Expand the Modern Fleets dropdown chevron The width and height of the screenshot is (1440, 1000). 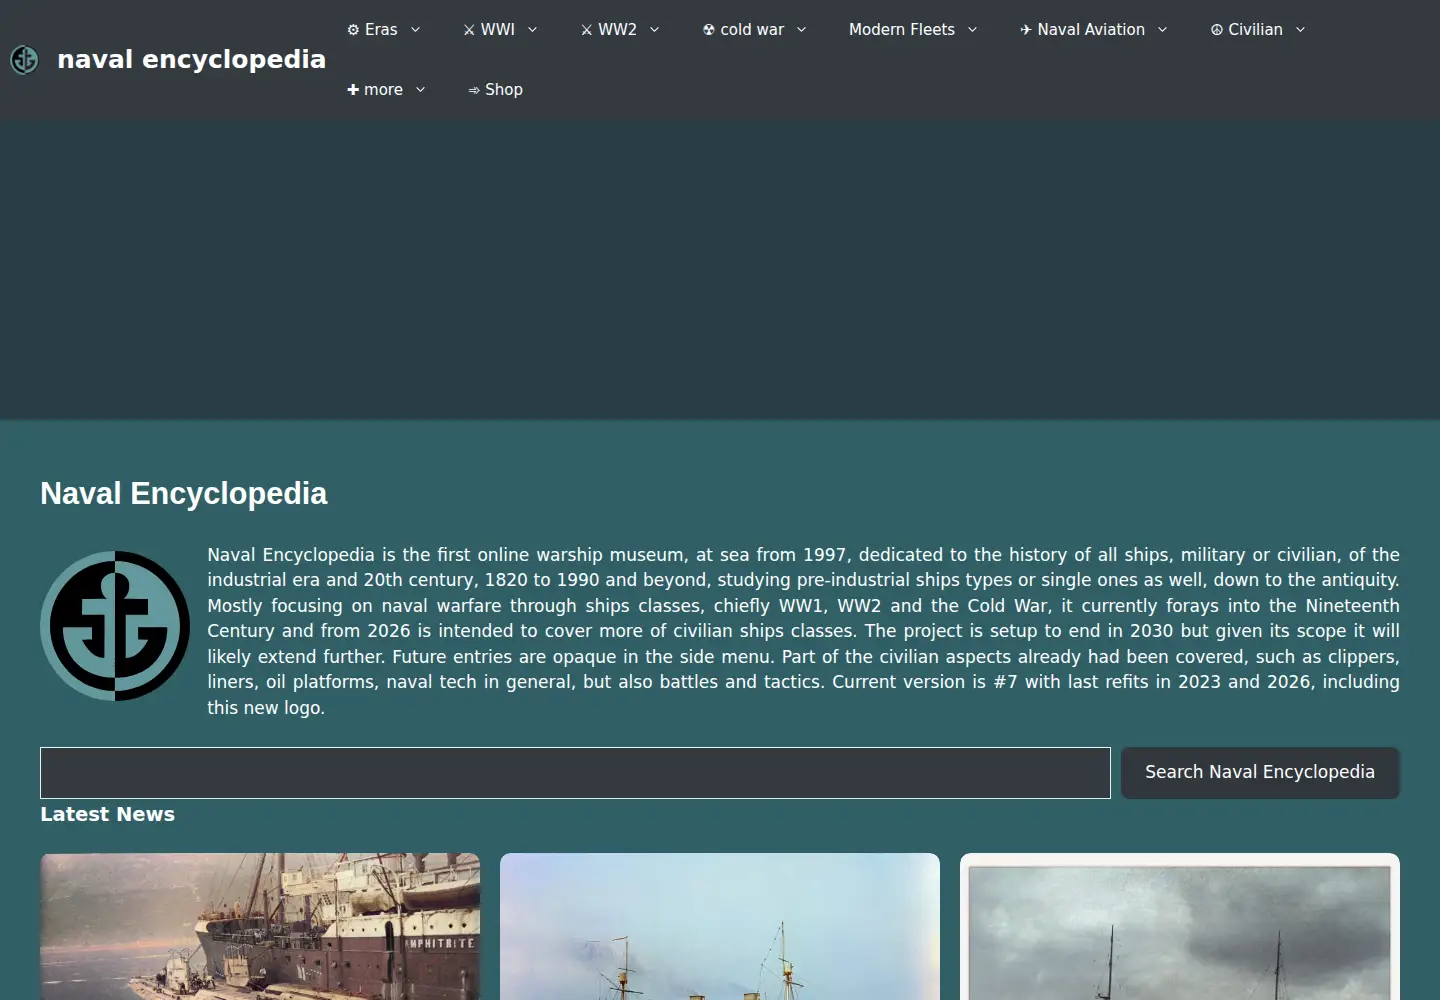point(973,30)
